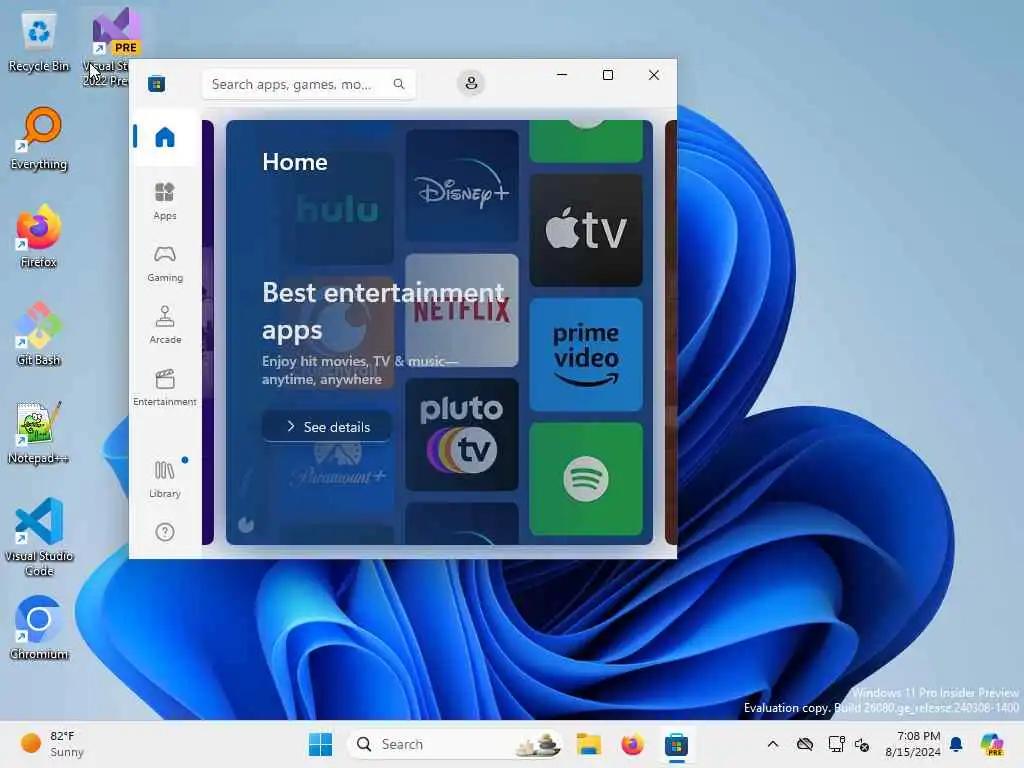Viewport: 1024px width, 768px height.
Task: Open the Home section in Store sidebar
Action: 165,137
